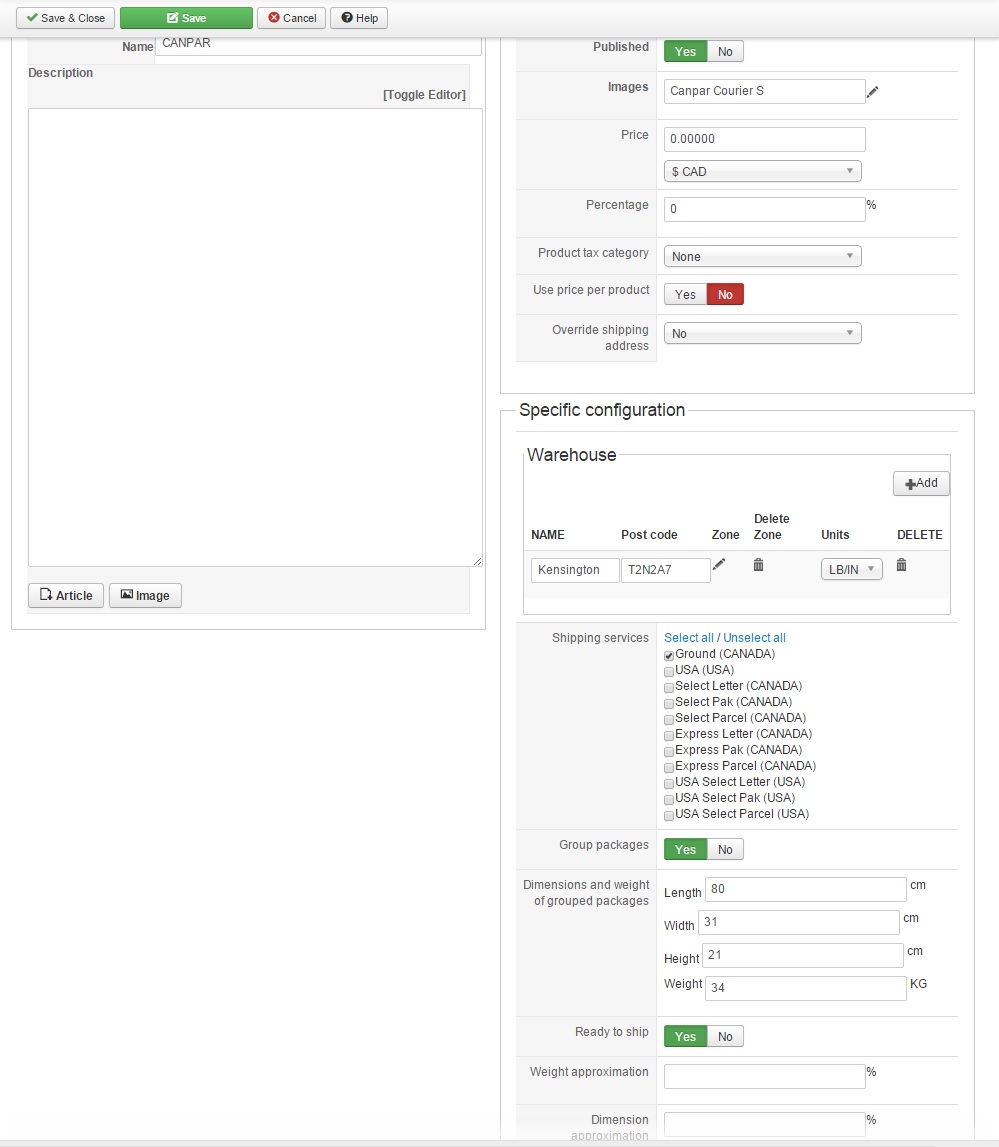Click the Width field with 31

[x=799, y=922]
